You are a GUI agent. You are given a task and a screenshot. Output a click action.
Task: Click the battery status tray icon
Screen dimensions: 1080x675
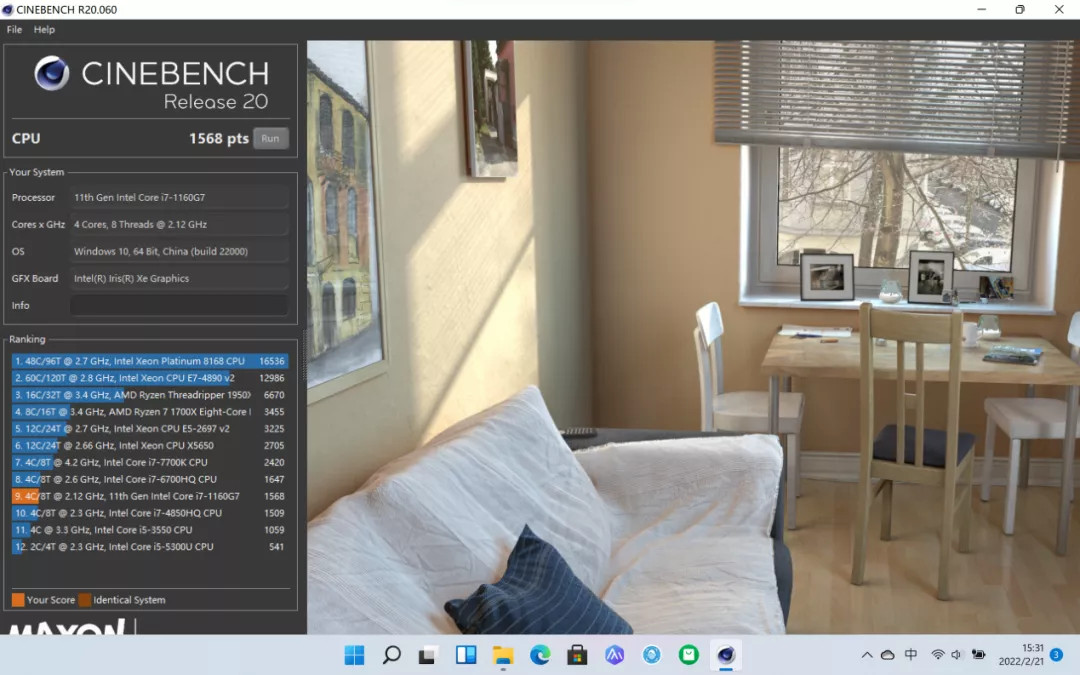(x=978, y=655)
